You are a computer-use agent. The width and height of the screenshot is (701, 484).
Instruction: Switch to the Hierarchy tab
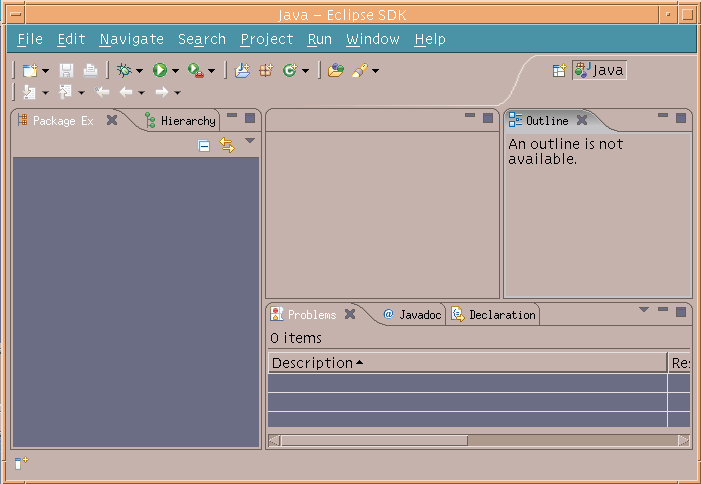click(x=181, y=121)
